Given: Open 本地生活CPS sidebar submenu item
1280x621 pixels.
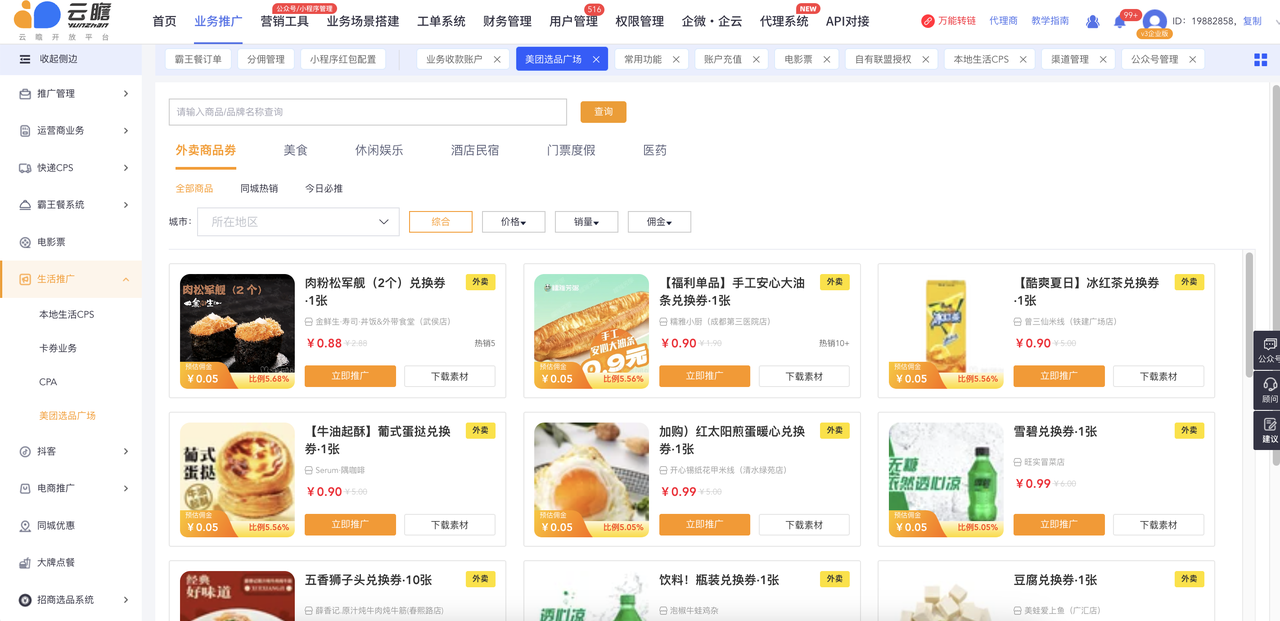Looking at the screenshot, I should (66, 314).
